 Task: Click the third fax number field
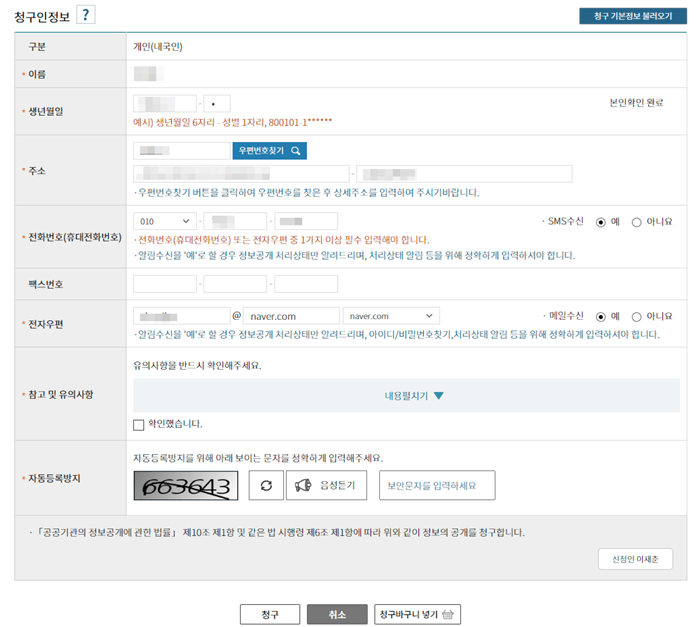point(306,284)
